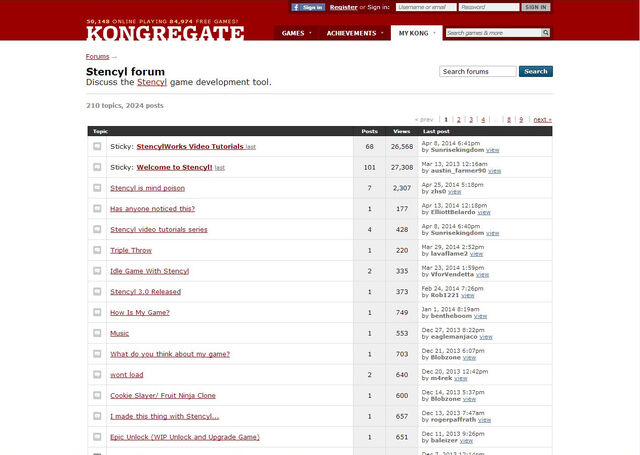Go to page 3 of topics
This screenshot has height=455, width=640.
471,120
